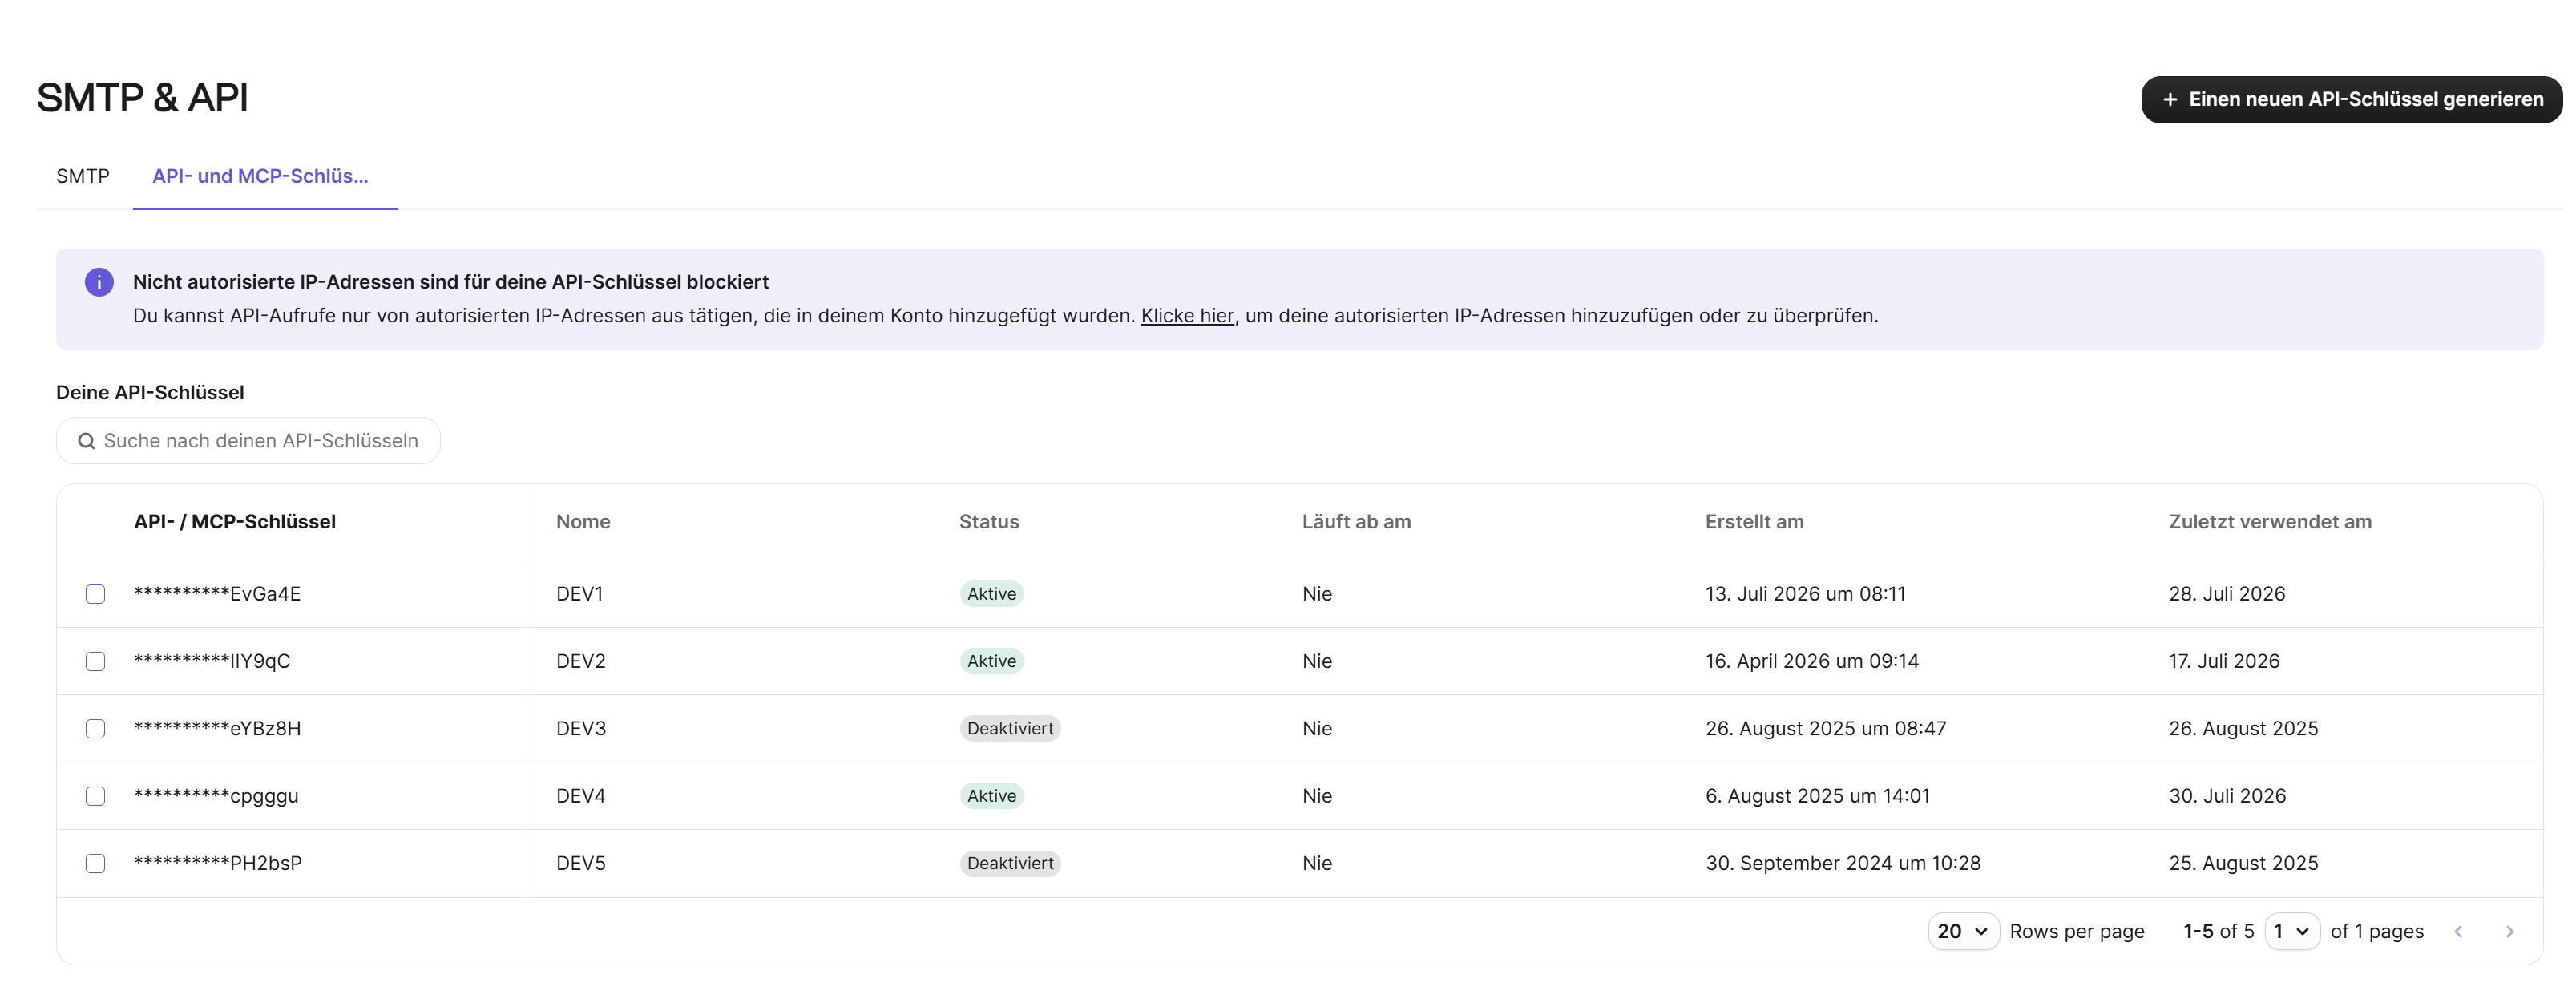This screenshot has height=999, width=2576.
Task: Click the Aktive badge for DEV2
Action: coord(991,661)
